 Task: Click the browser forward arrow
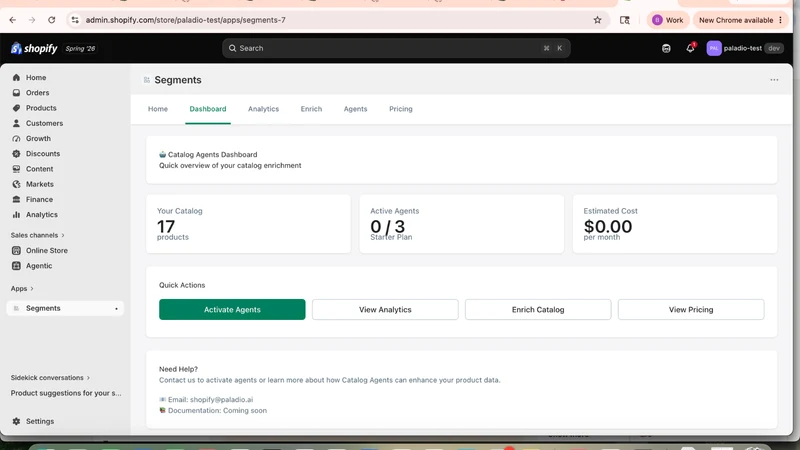click(32, 20)
